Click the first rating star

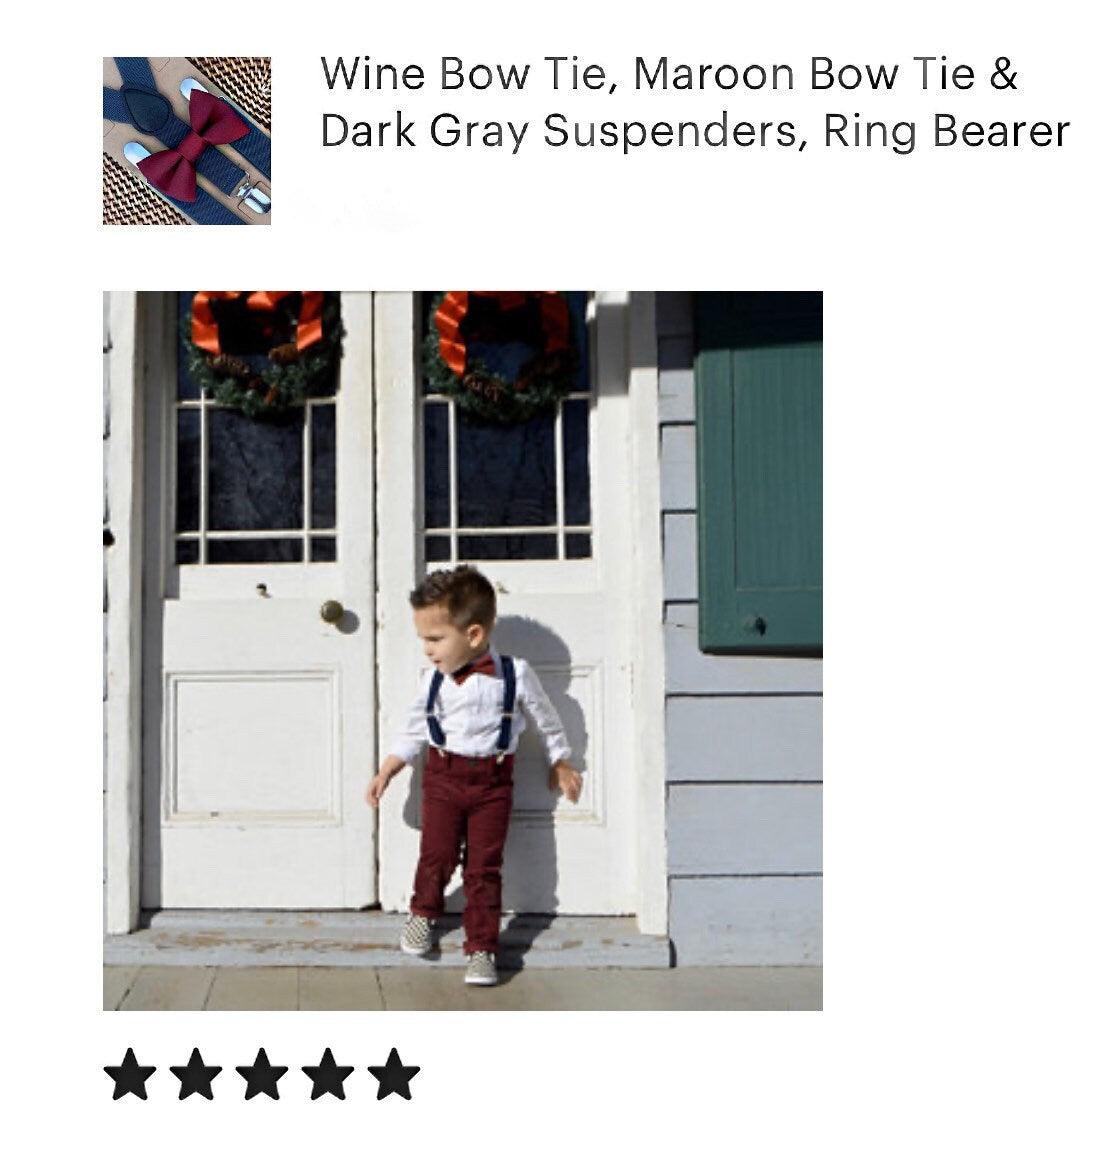(x=130, y=1074)
